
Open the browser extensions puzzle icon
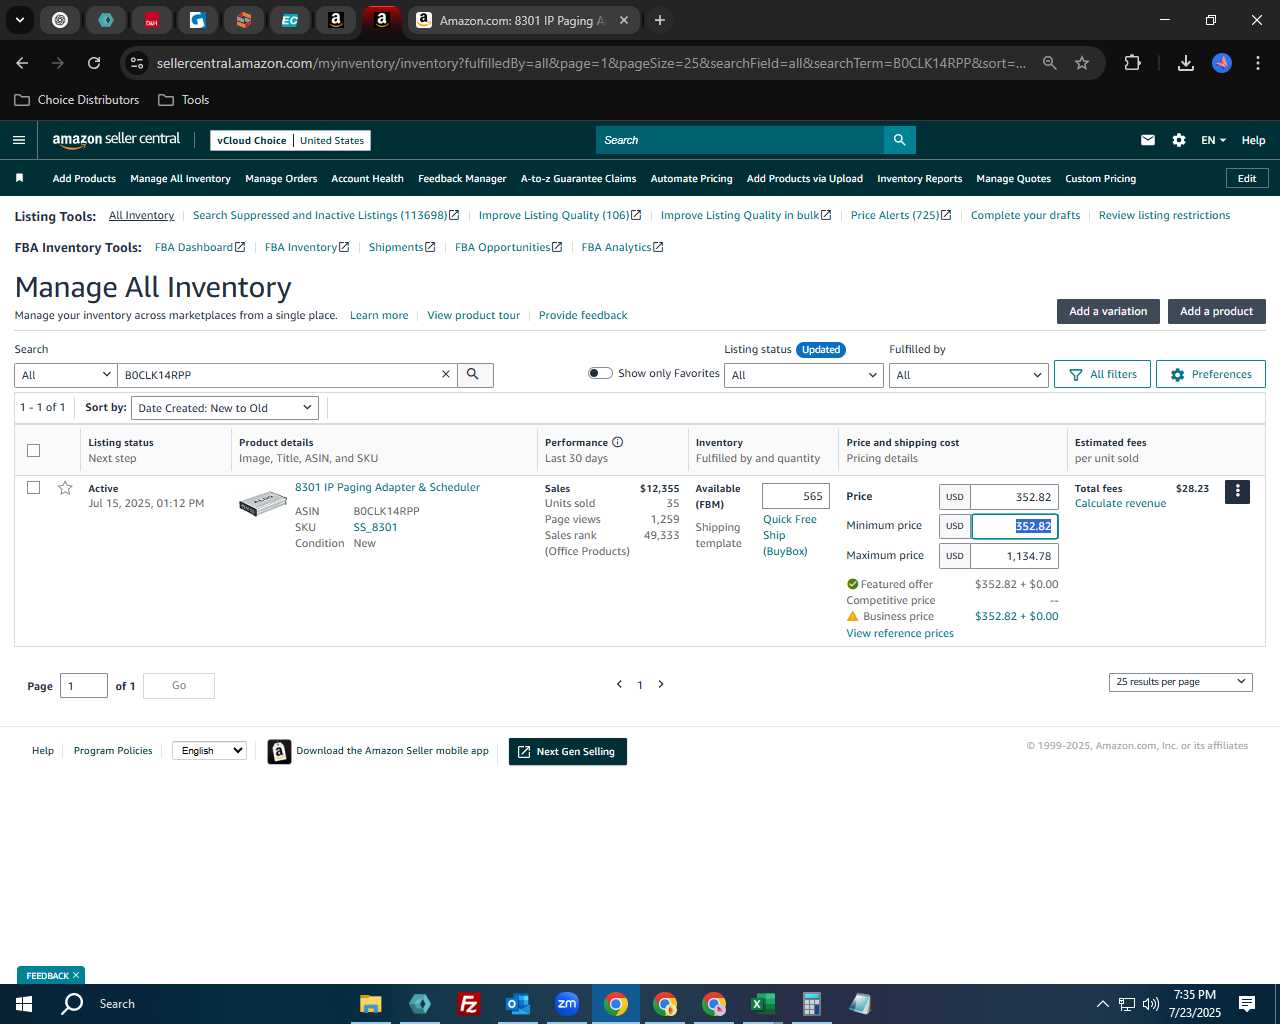point(1132,63)
